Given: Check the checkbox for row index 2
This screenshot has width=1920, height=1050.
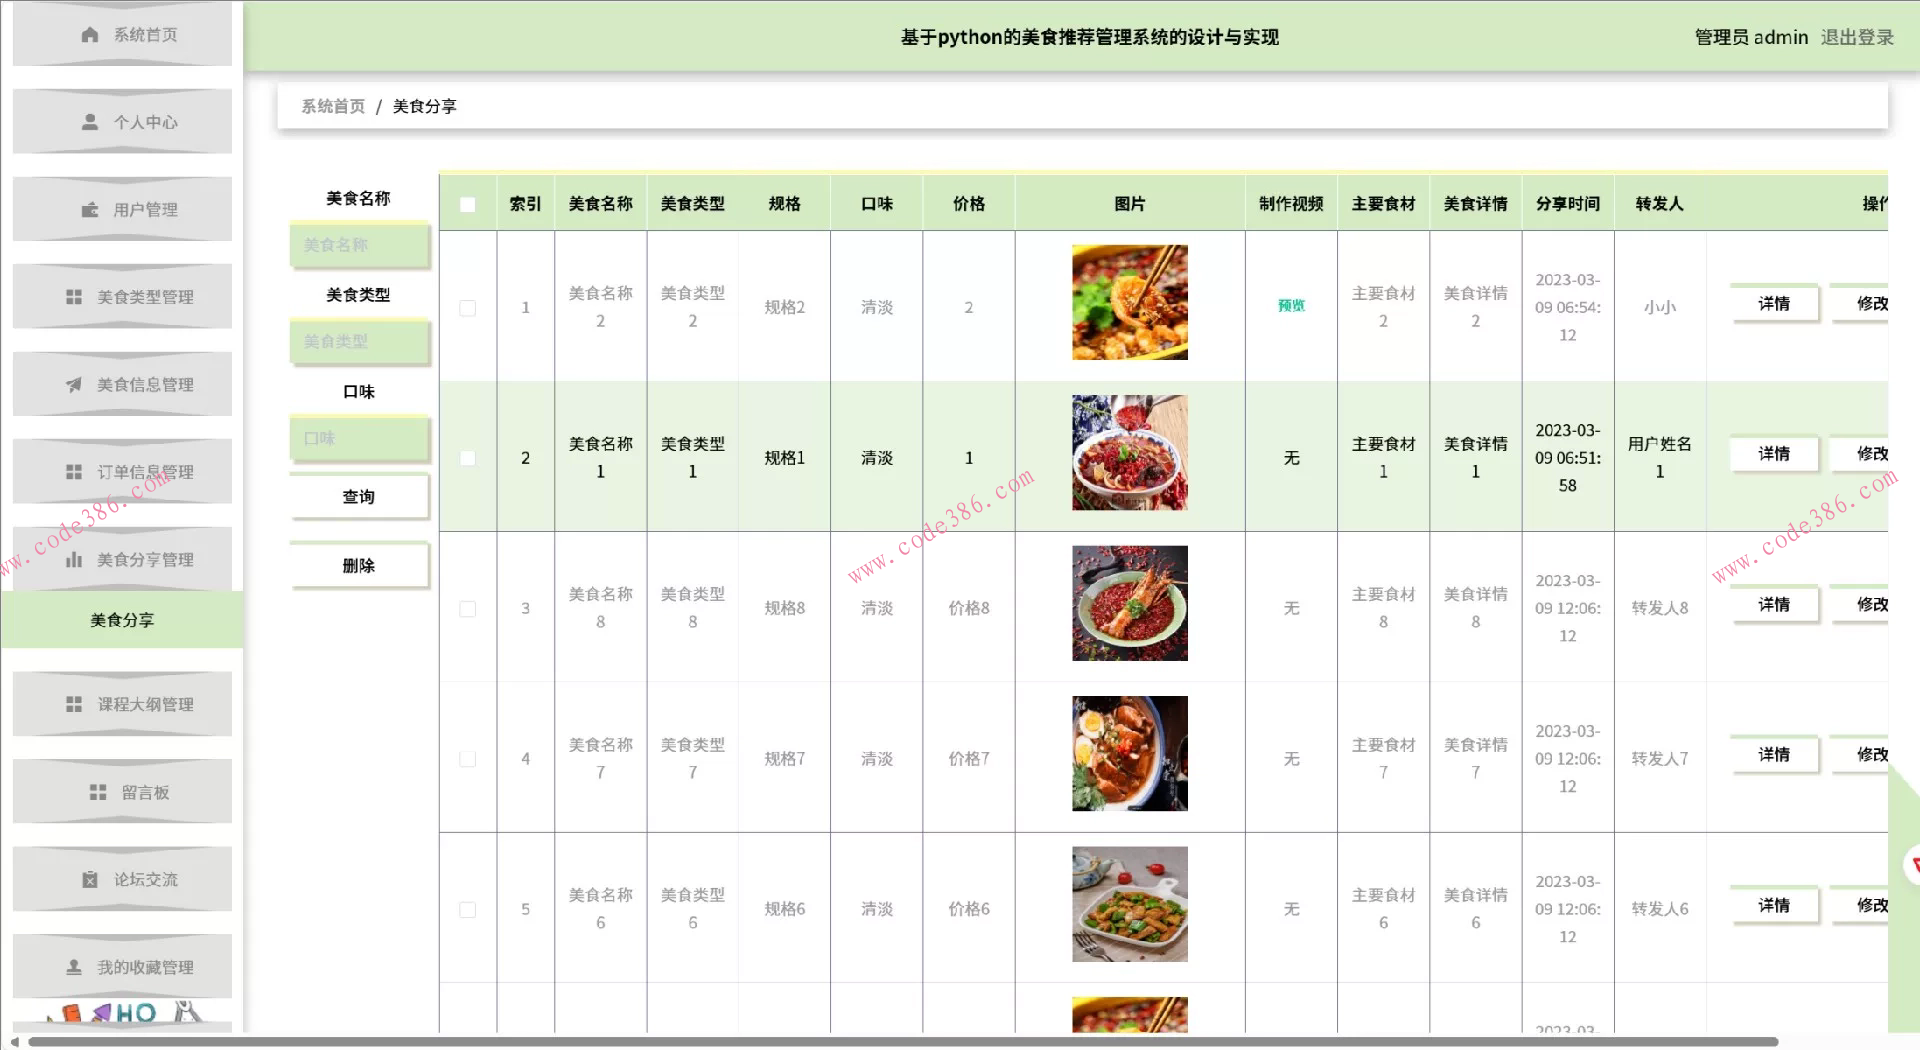Looking at the screenshot, I should (467, 458).
